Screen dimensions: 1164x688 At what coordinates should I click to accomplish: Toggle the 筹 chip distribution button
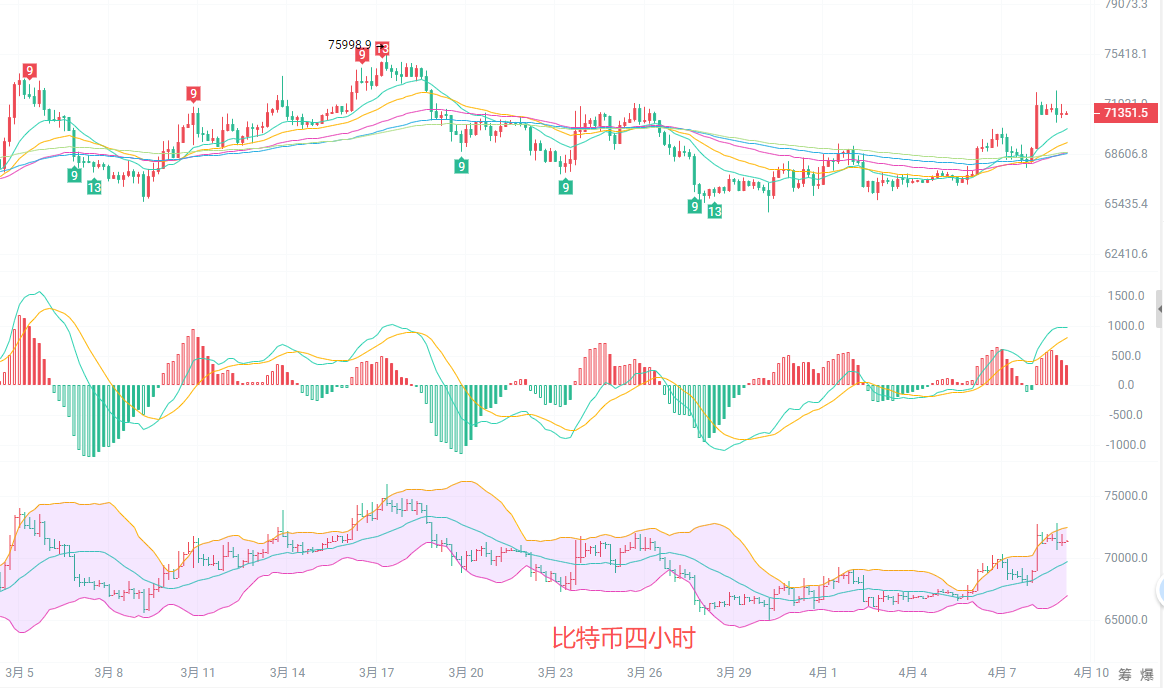[x=1125, y=675]
